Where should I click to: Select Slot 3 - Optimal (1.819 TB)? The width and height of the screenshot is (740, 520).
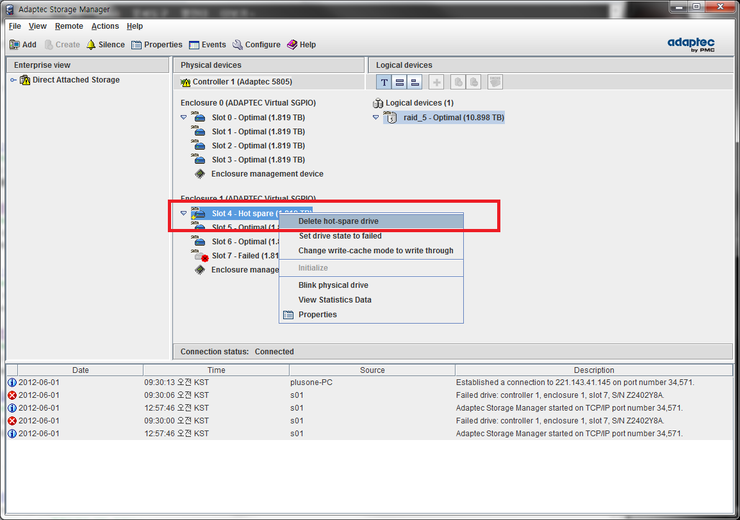(258, 159)
